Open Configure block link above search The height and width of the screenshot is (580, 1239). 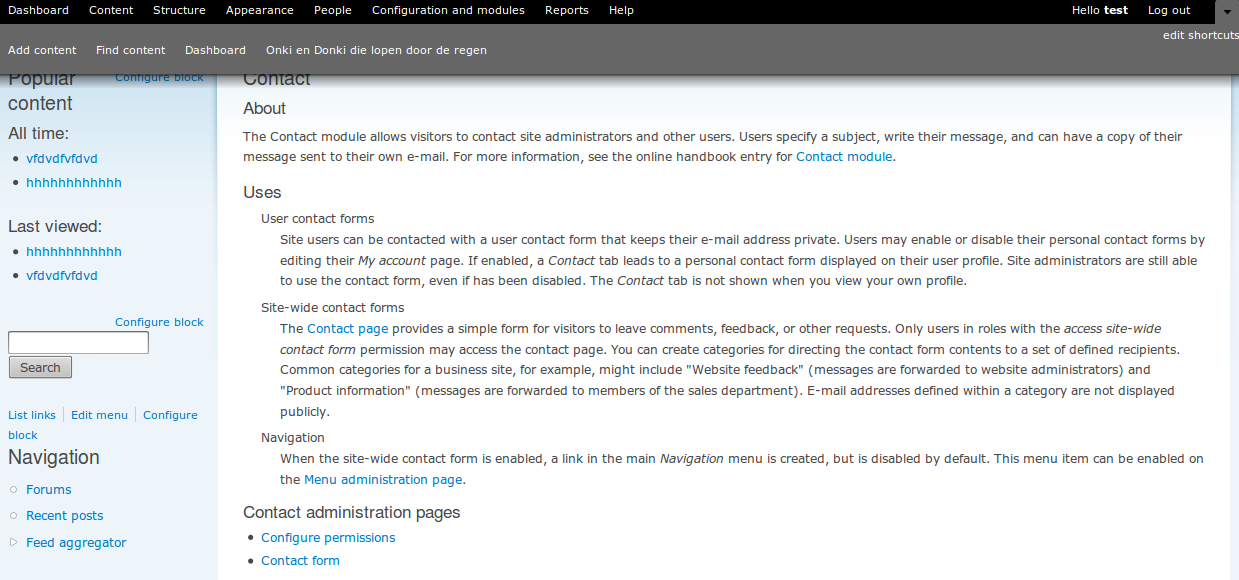[159, 322]
